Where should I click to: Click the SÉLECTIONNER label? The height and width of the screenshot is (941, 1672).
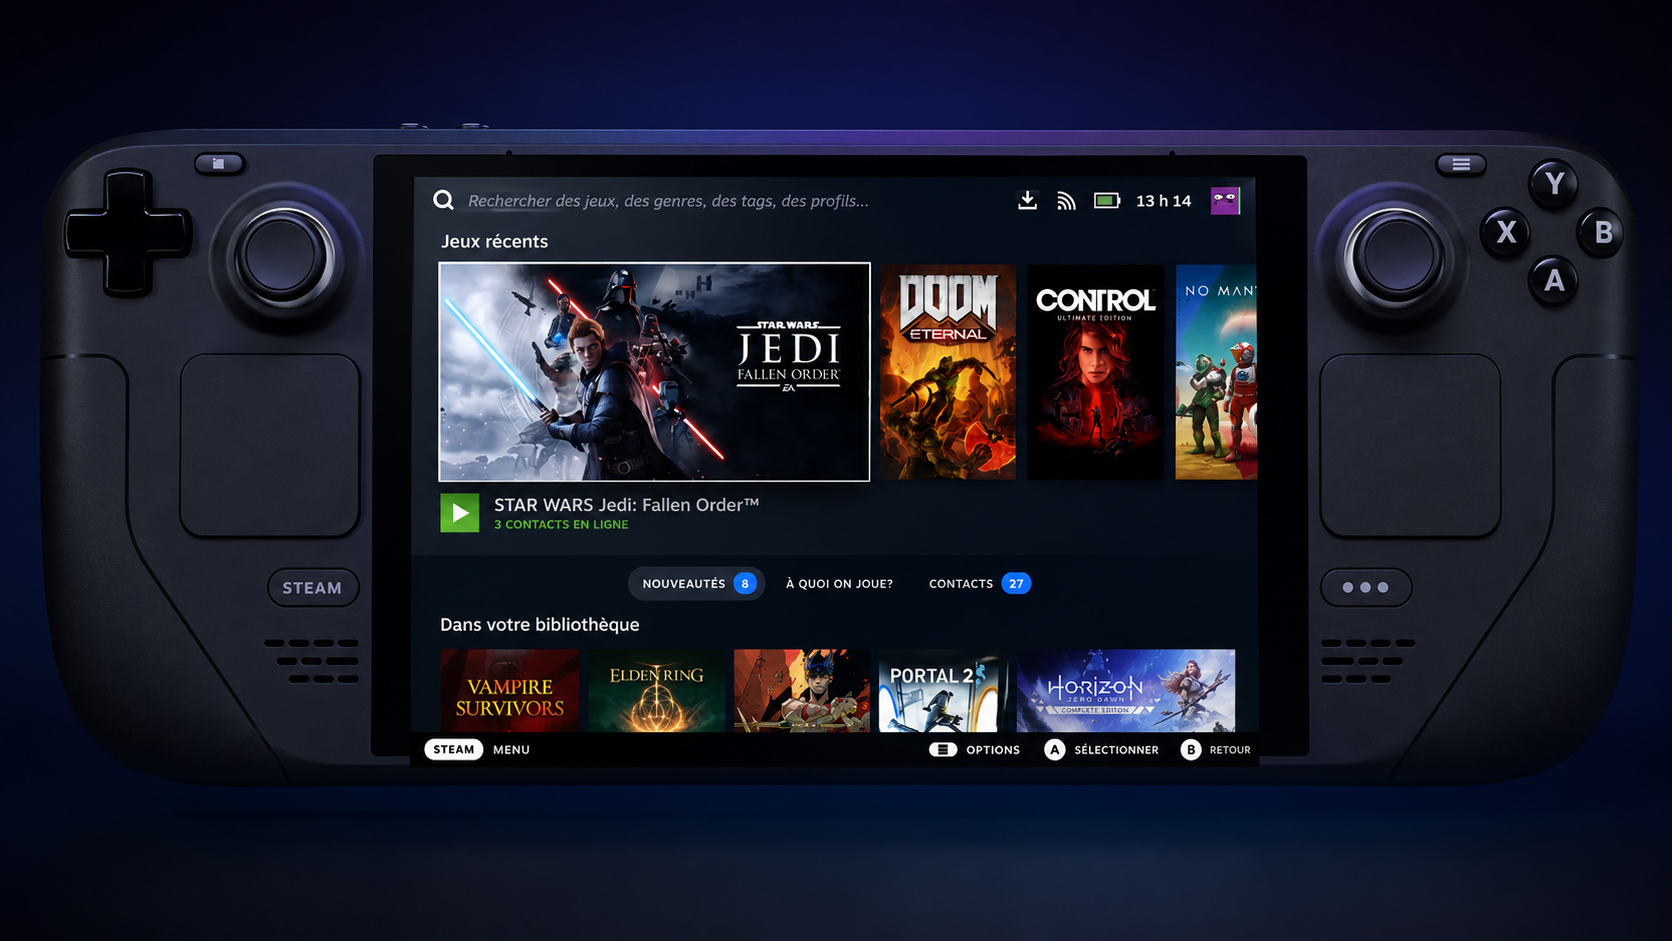(x=1116, y=750)
